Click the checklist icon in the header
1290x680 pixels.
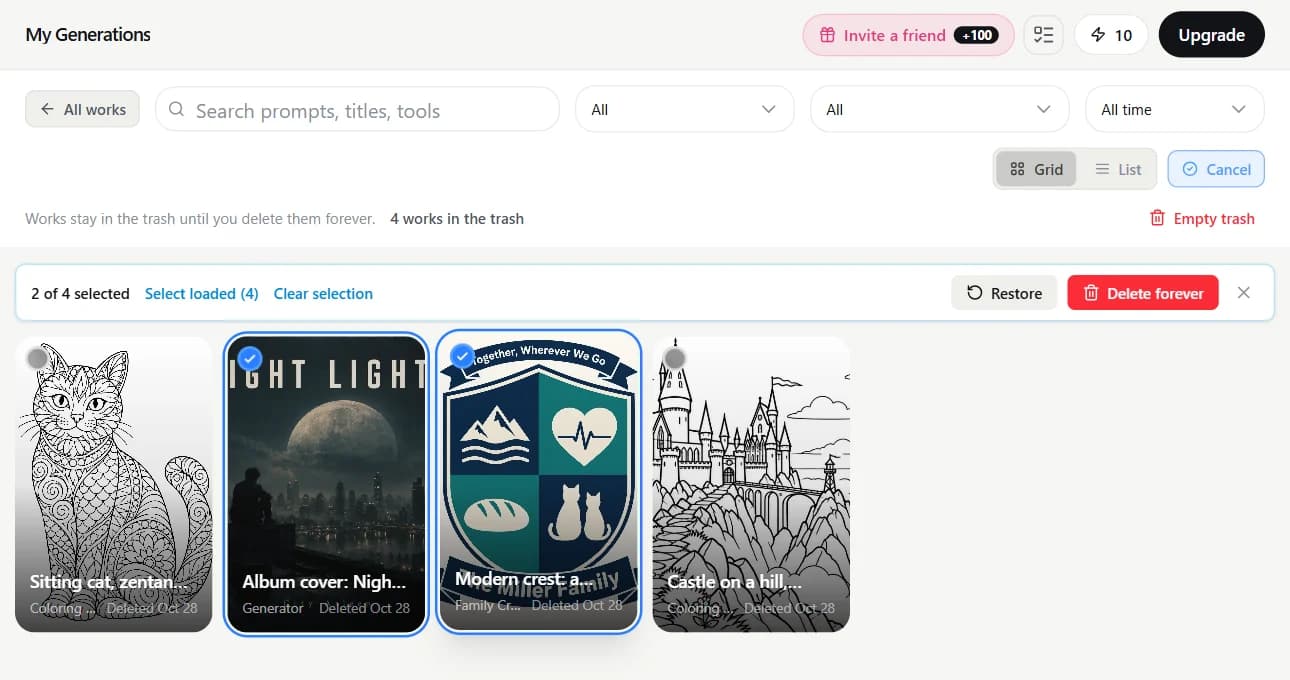click(1044, 35)
